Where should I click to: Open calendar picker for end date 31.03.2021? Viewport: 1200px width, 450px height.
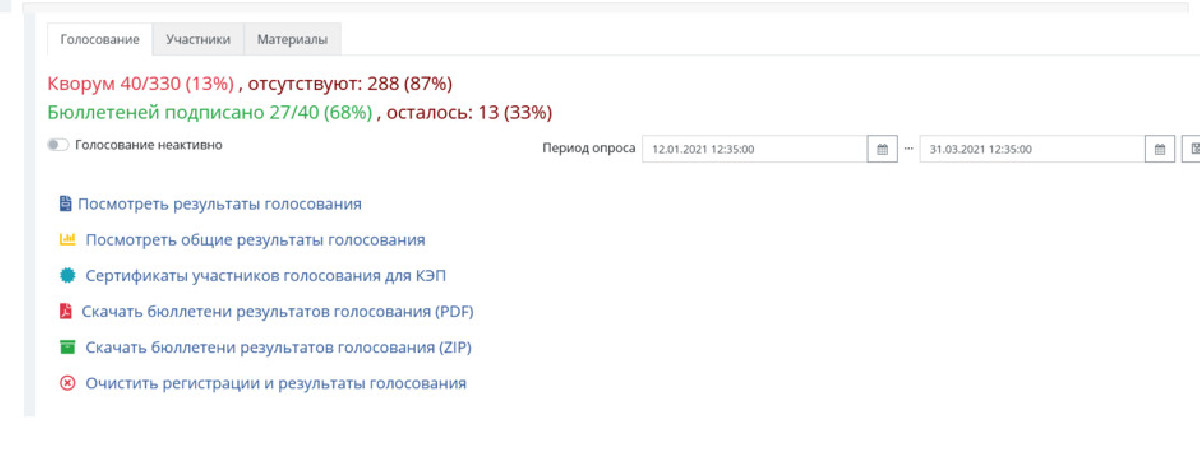[x=1160, y=149]
